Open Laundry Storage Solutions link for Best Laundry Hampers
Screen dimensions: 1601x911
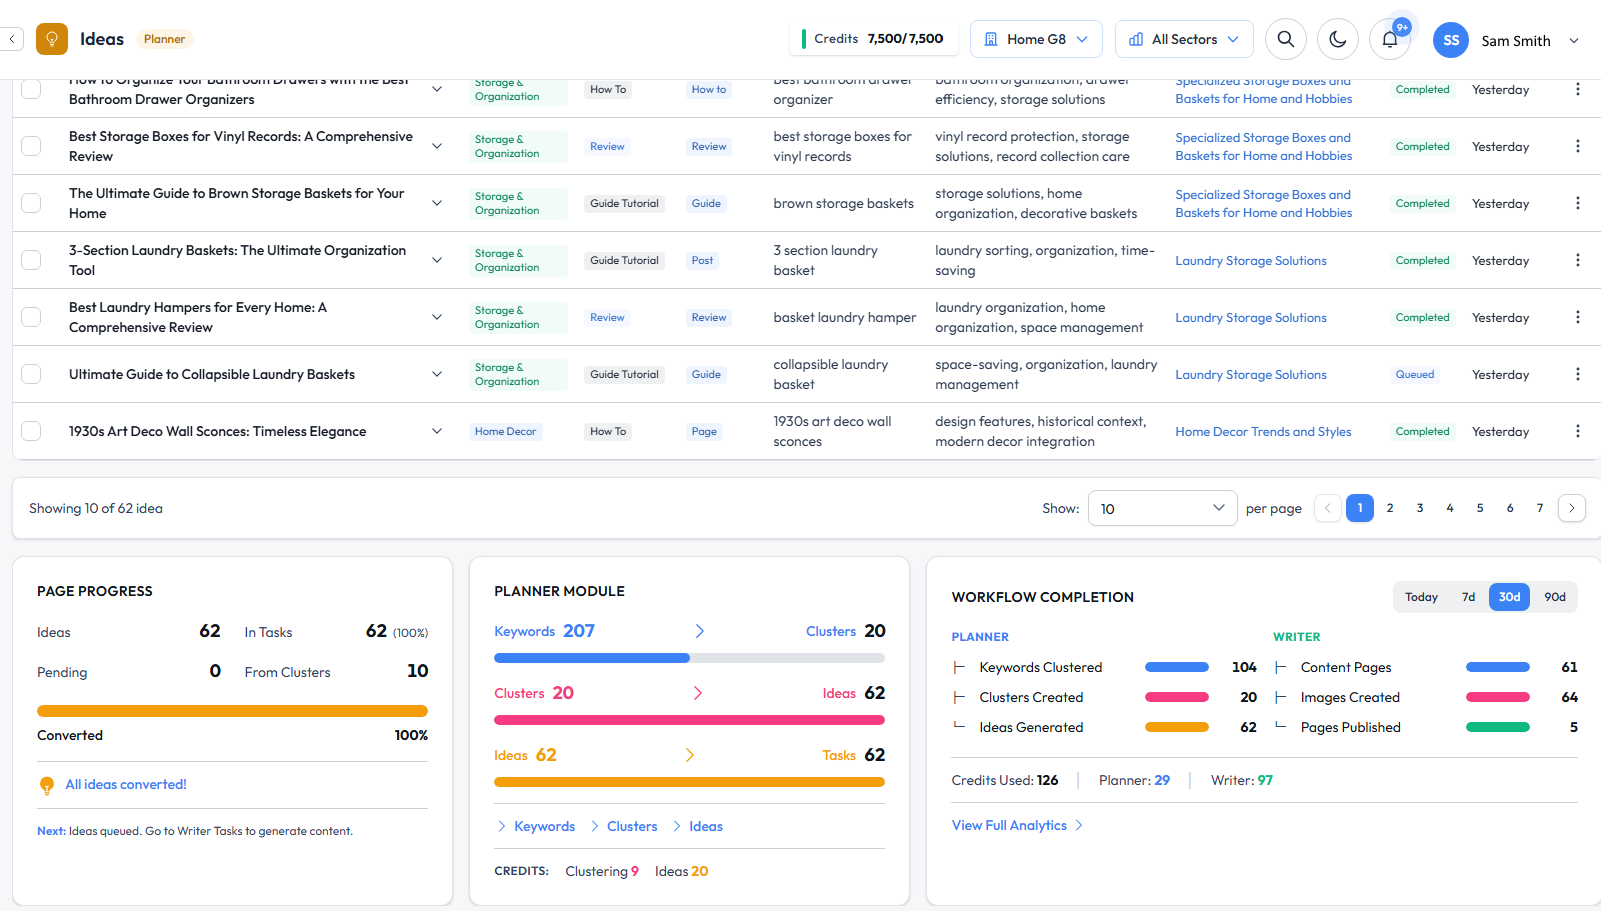pyautogui.click(x=1250, y=317)
